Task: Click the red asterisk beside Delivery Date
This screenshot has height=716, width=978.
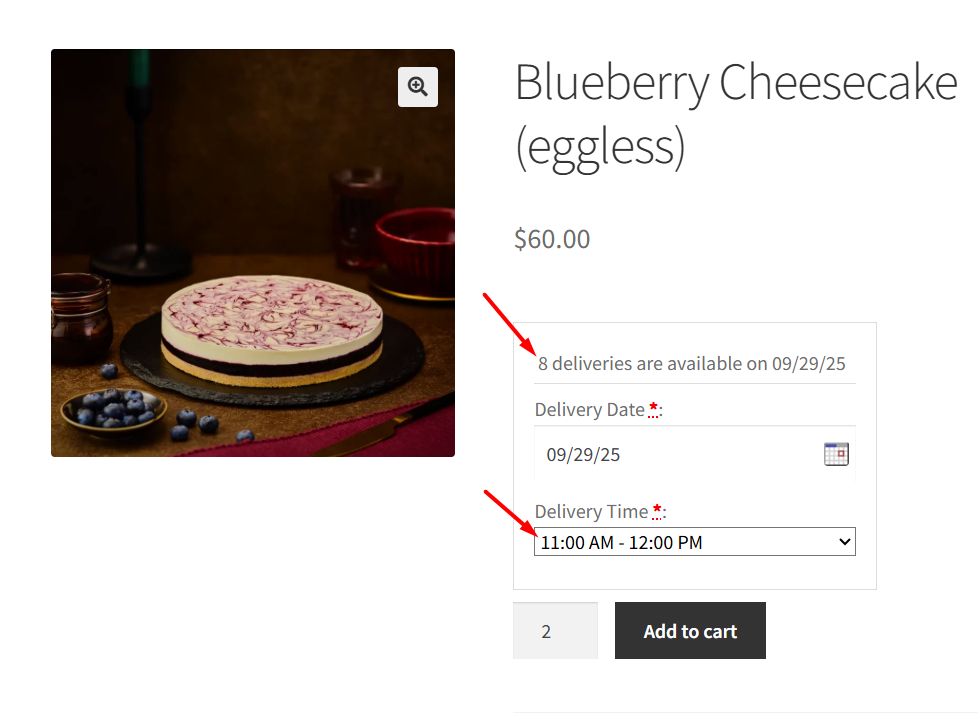Action: [653, 408]
